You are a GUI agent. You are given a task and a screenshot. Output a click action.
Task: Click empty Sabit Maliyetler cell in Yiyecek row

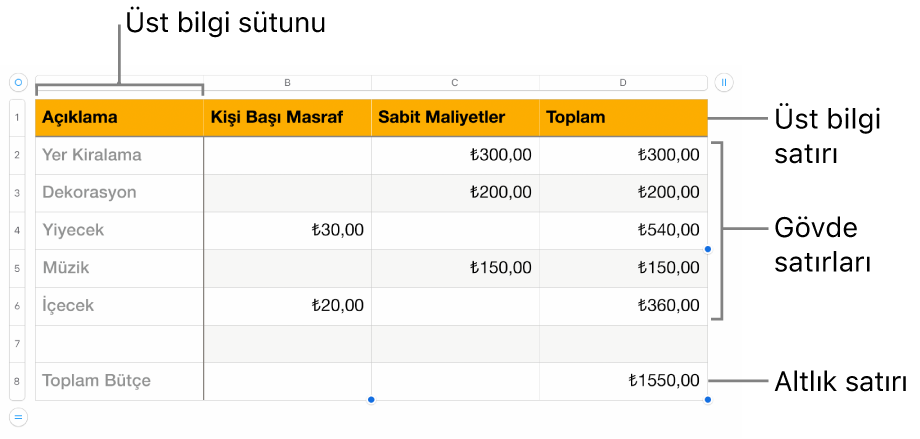(455, 231)
